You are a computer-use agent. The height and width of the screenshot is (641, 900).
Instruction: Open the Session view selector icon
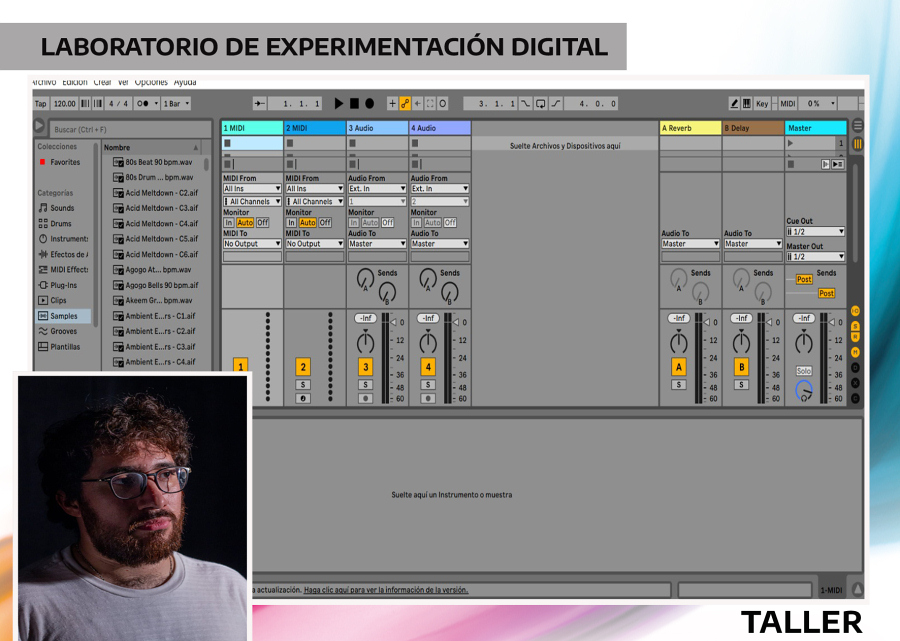(858, 144)
